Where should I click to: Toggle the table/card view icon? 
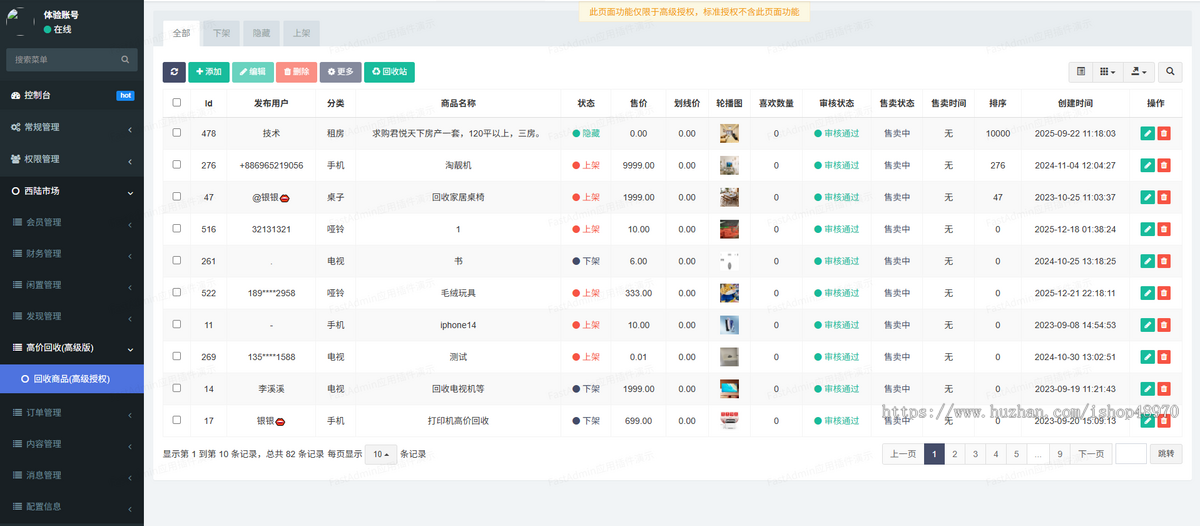(1081, 72)
